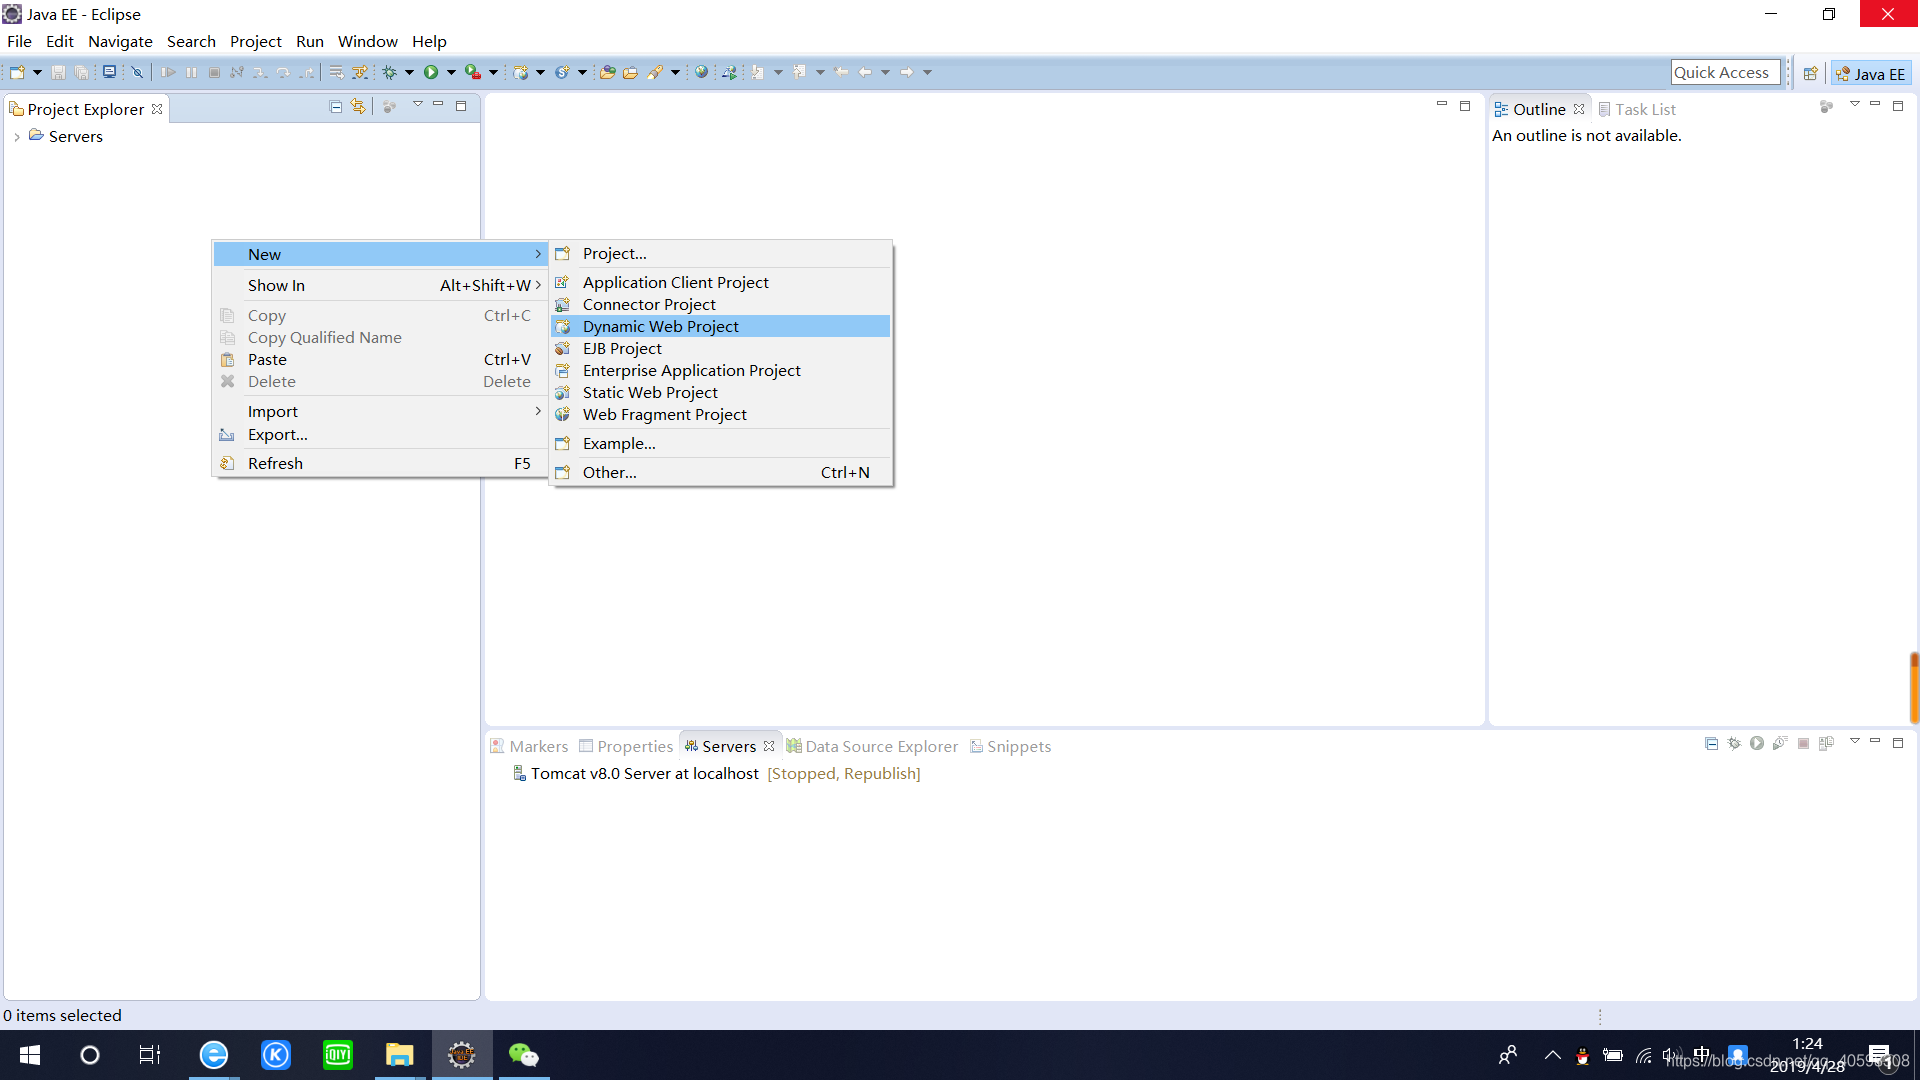The height and width of the screenshot is (1080, 1920).
Task: Open the Window menu
Action: (x=367, y=41)
